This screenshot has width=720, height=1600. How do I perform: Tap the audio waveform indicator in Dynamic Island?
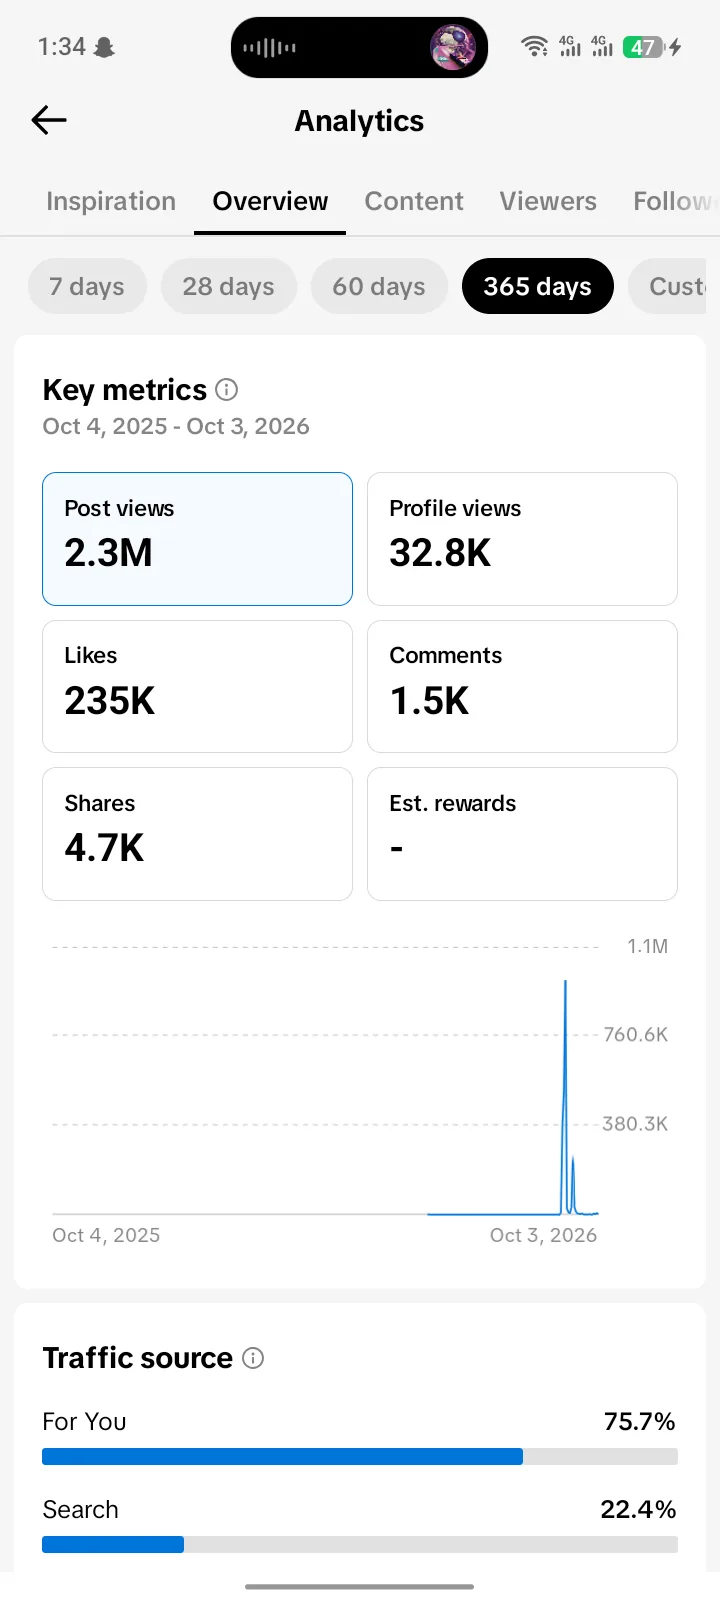click(x=269, y=47)
